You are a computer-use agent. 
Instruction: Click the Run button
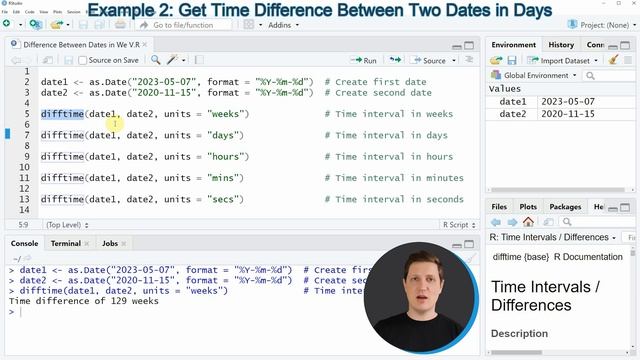(x=364, y=60)
